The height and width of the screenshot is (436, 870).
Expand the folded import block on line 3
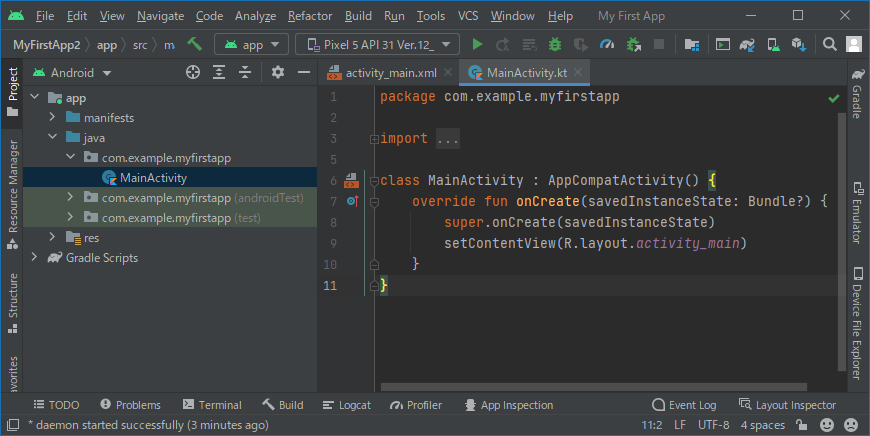click(375, 139)
